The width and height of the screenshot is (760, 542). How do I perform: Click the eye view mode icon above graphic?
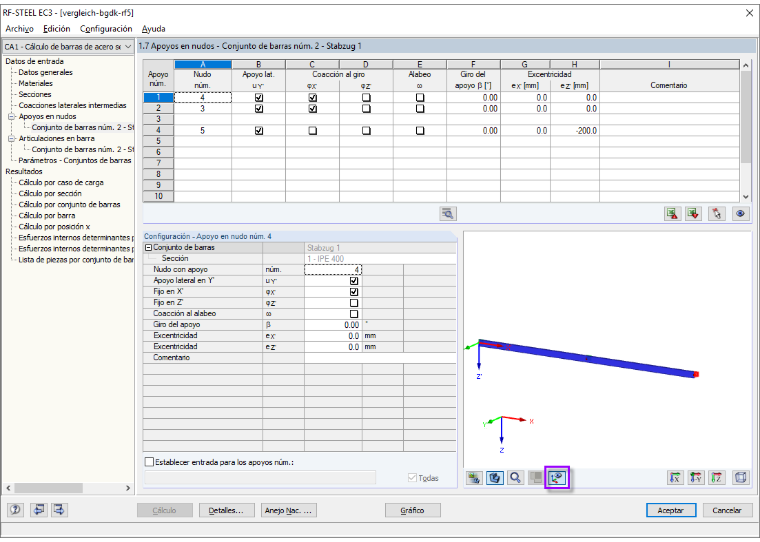pyautogui.click(x=740, y=214)
